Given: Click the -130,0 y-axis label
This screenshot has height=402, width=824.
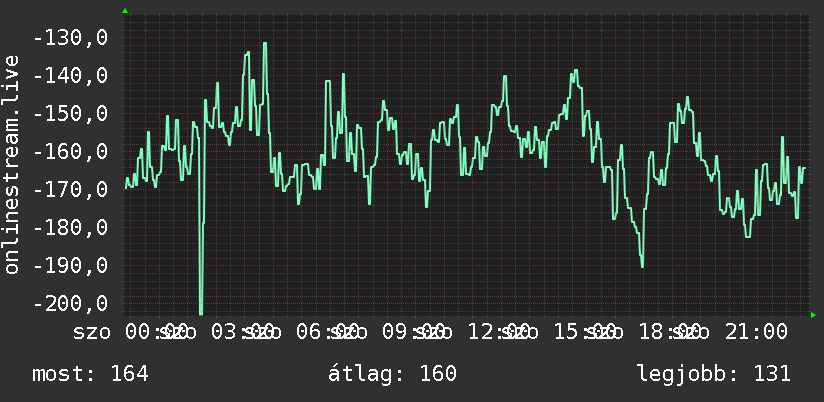Looking at the screenshot, I should click(70, 38).
